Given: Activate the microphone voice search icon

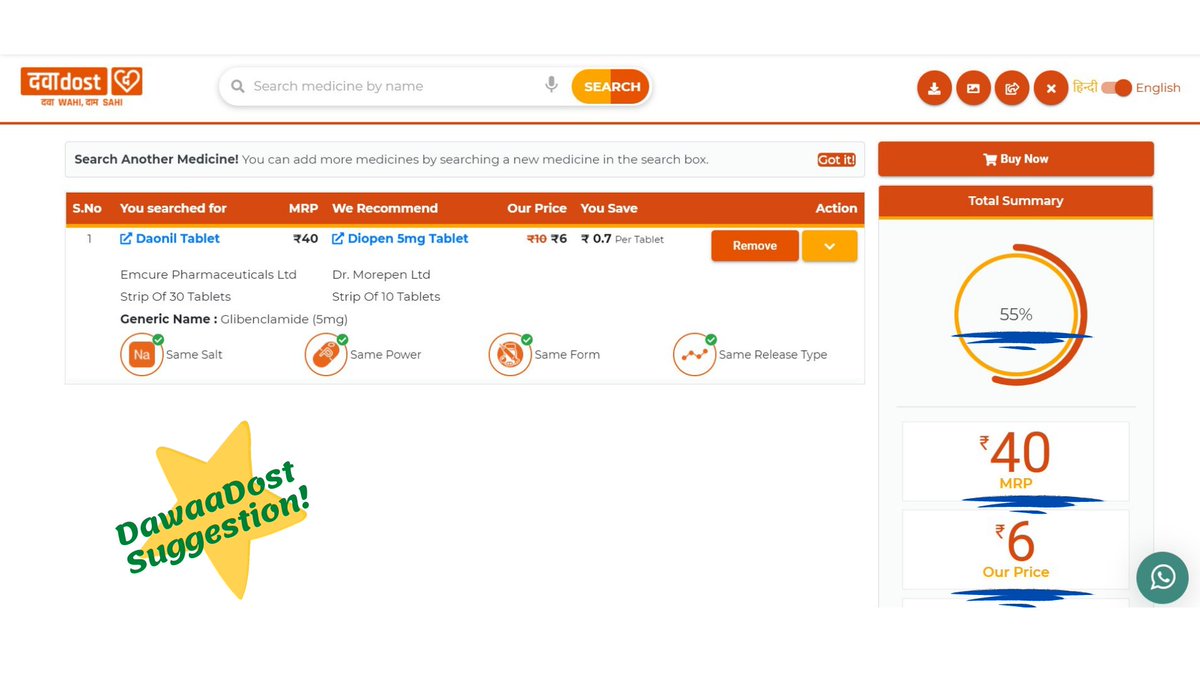Looking at the screenshot, I should click(x=551, y=85).
